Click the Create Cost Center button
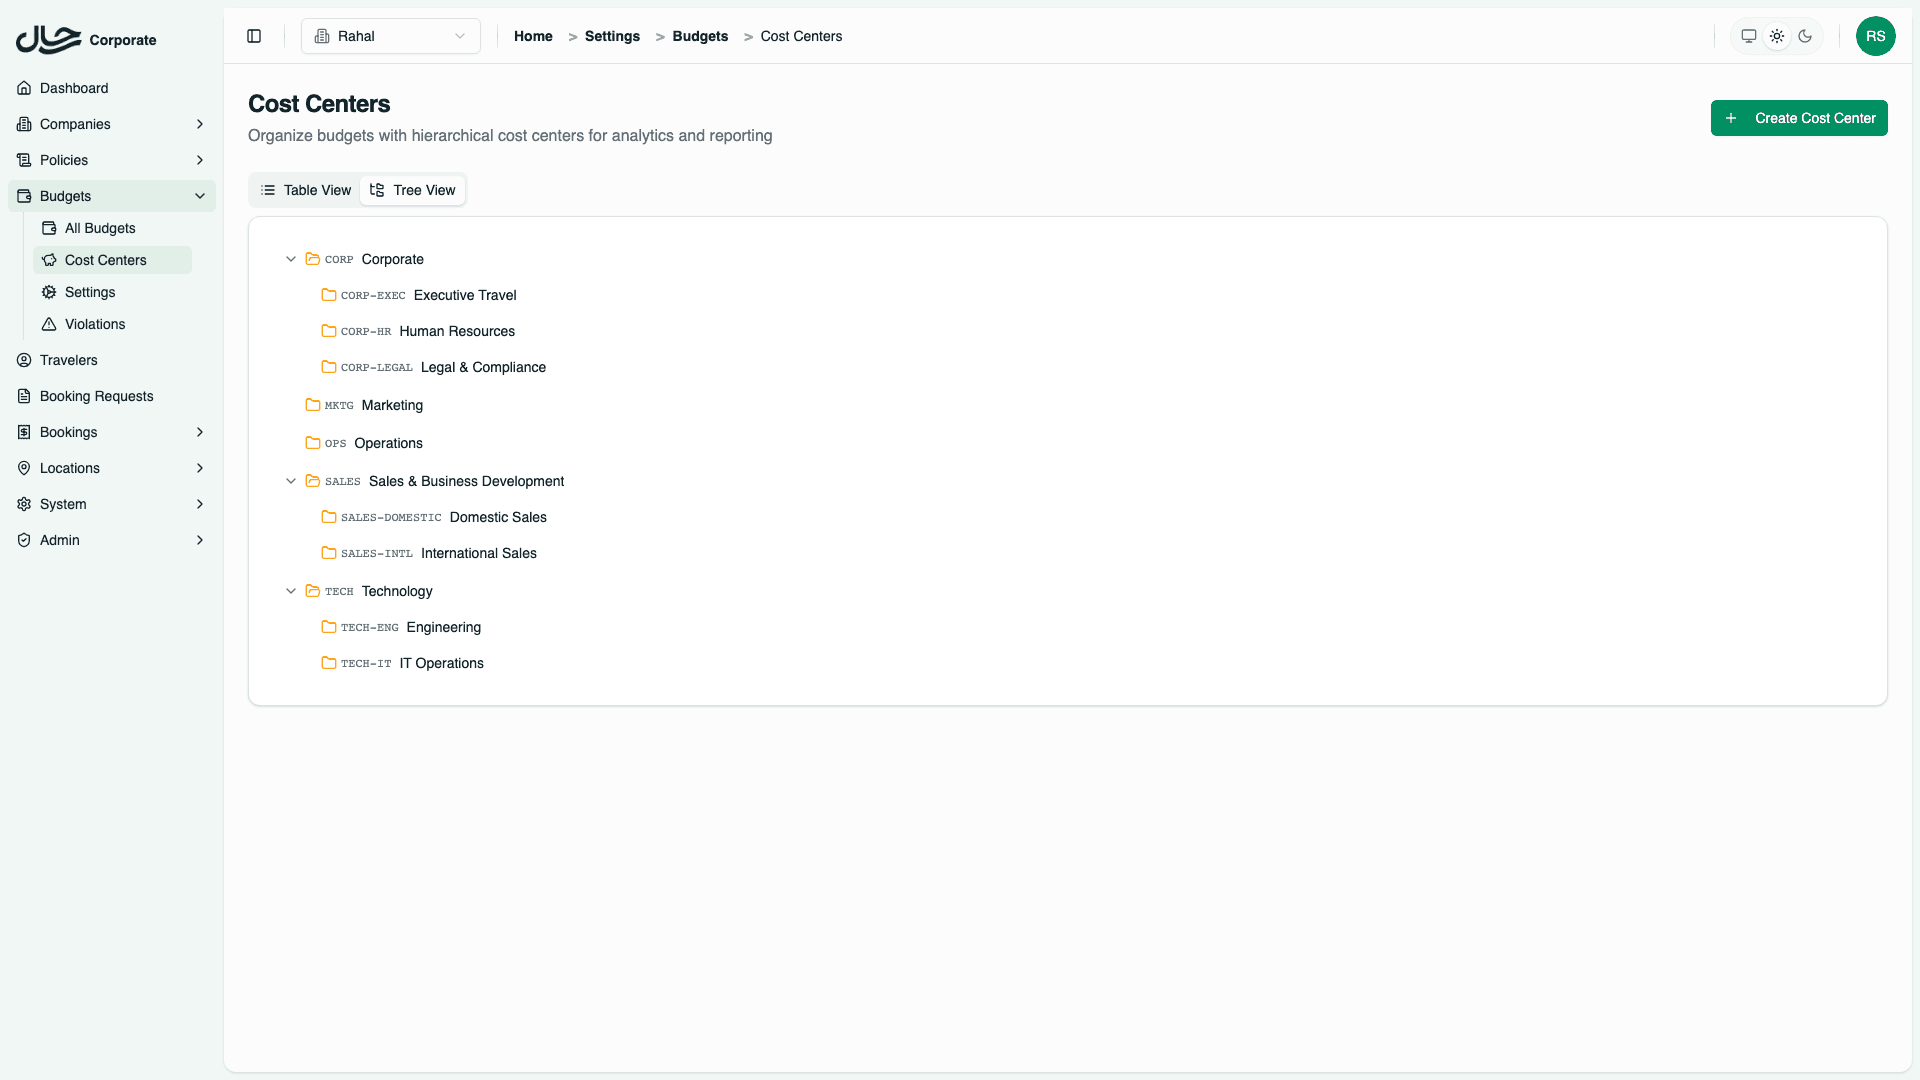This screenshot has width=1920, height=1080. click(1798, 118)
